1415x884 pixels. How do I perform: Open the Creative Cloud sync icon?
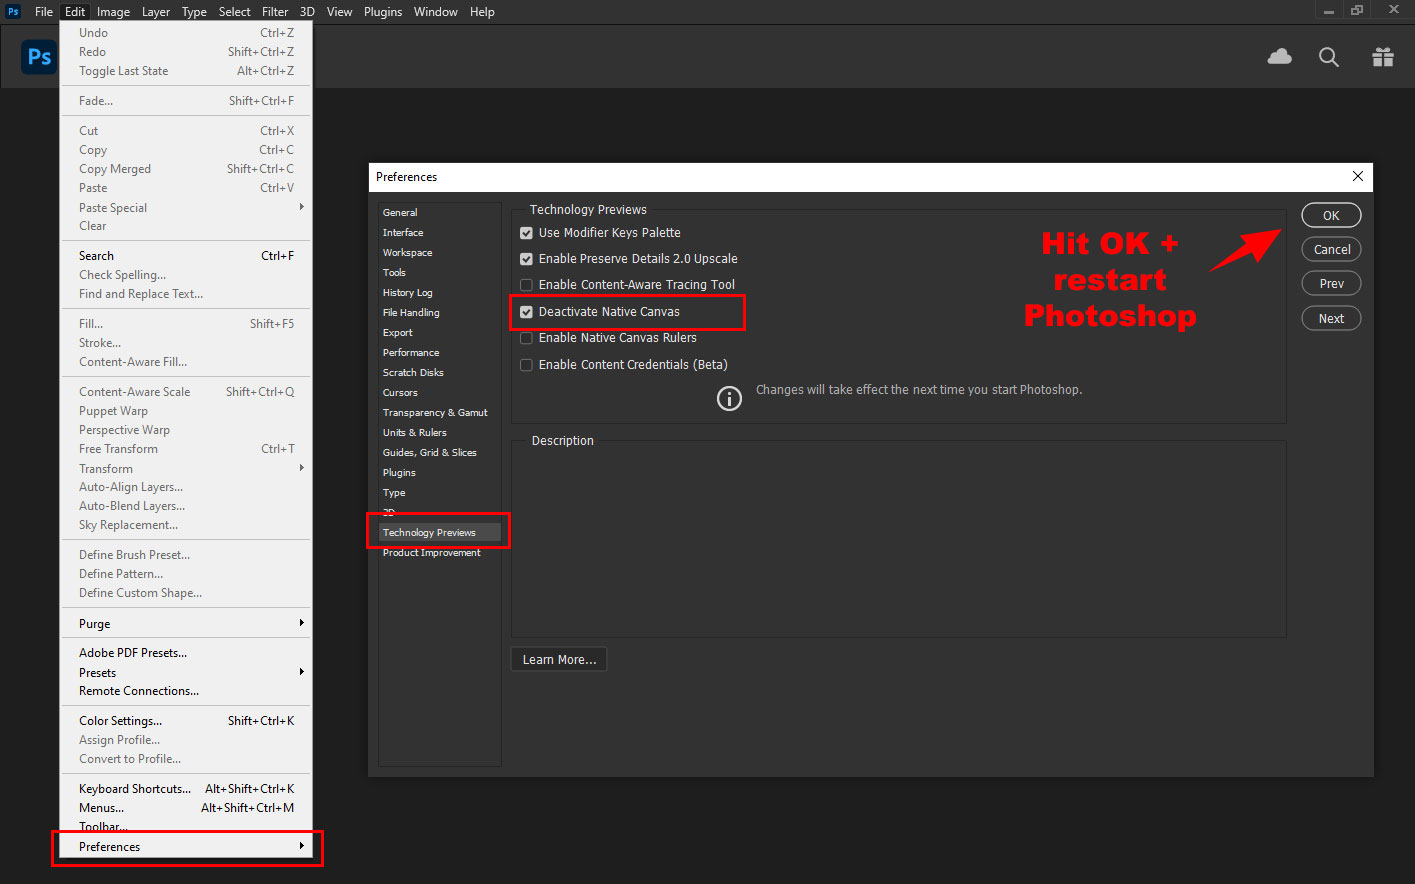coord(1279,57)
